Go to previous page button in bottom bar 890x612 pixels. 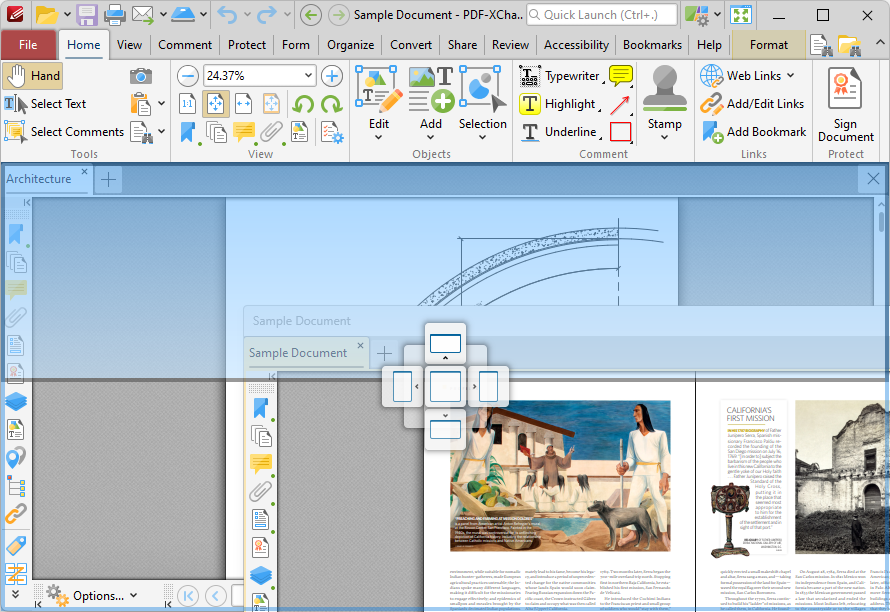coord(215,596)
